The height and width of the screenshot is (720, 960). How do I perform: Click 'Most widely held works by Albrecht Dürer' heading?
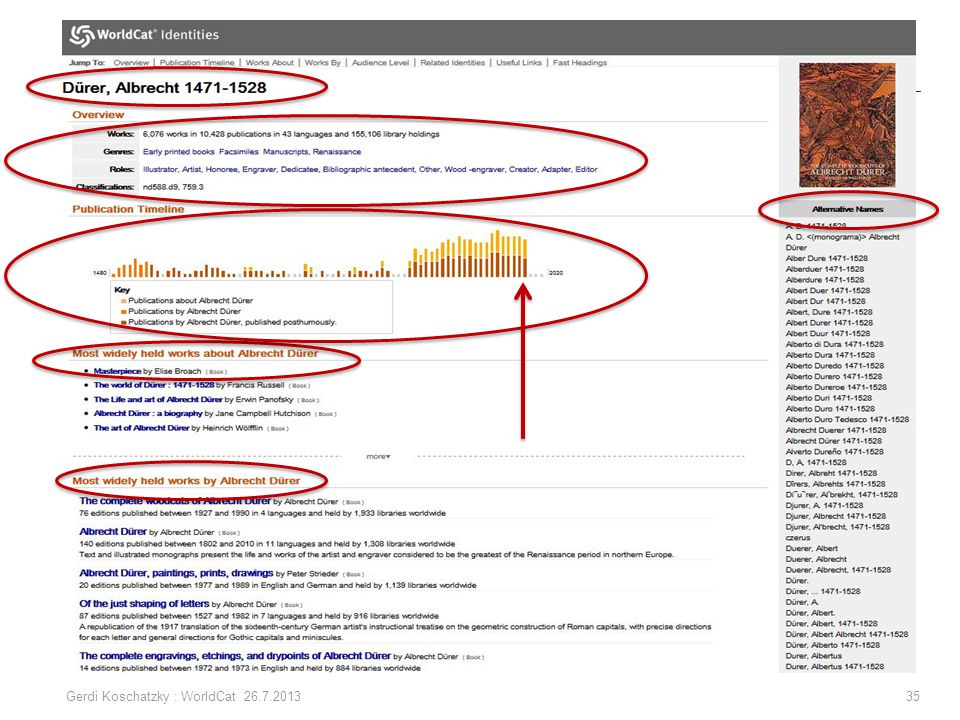pyautogui.click(x=186, y=481)
